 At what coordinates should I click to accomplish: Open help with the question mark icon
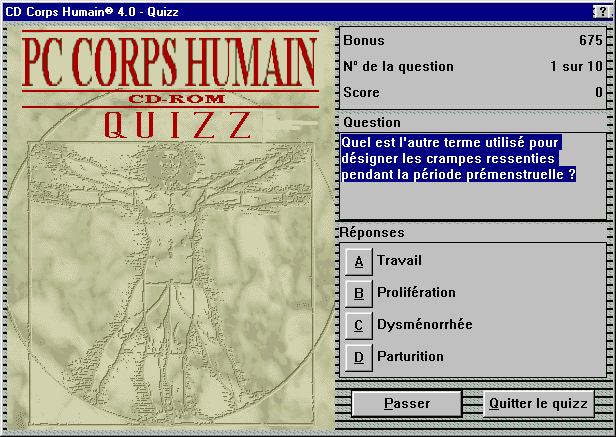click(601, 10)
